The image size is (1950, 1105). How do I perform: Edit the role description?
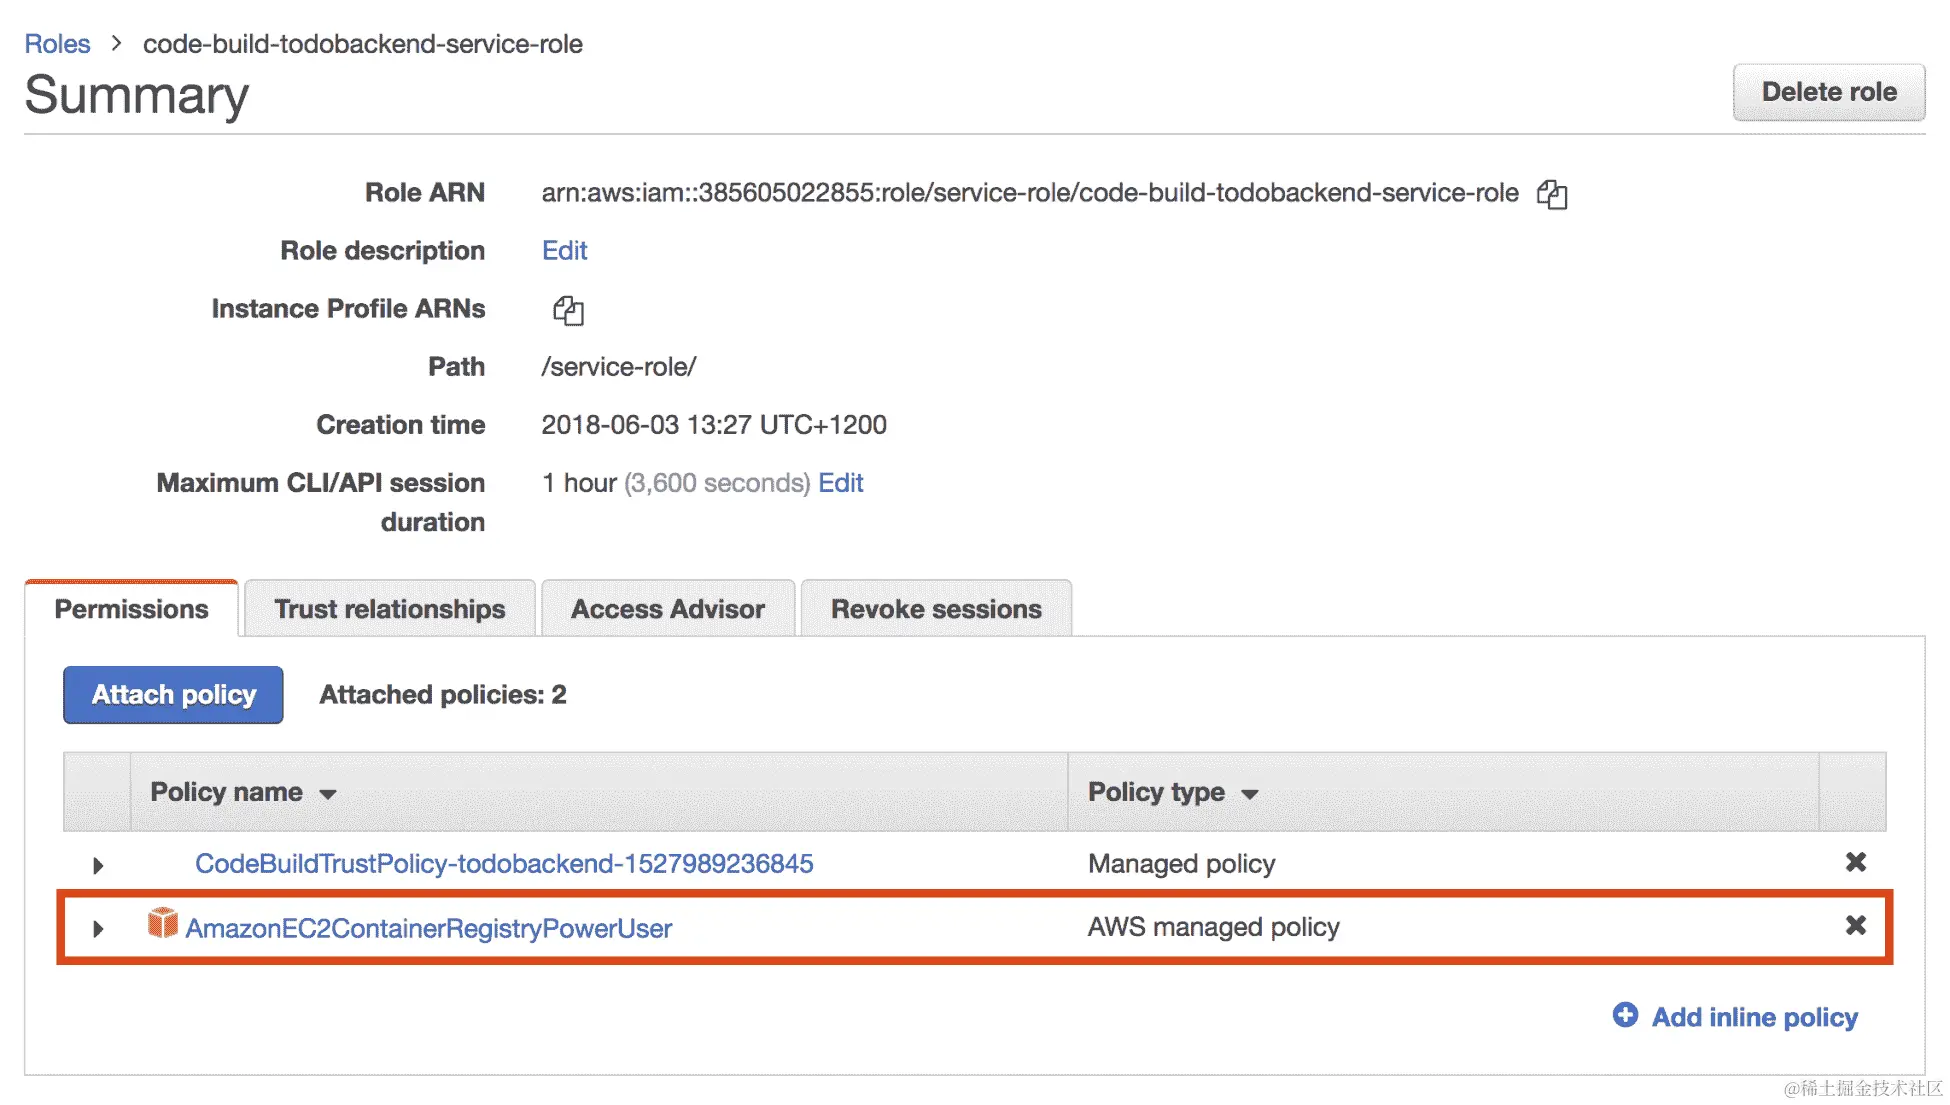(x=564, y=251)
